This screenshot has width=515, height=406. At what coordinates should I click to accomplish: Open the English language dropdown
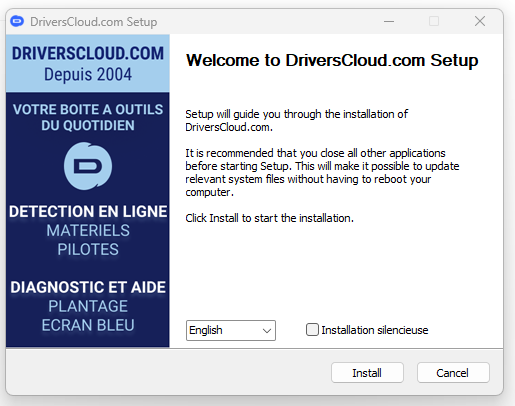coord(231,330)
